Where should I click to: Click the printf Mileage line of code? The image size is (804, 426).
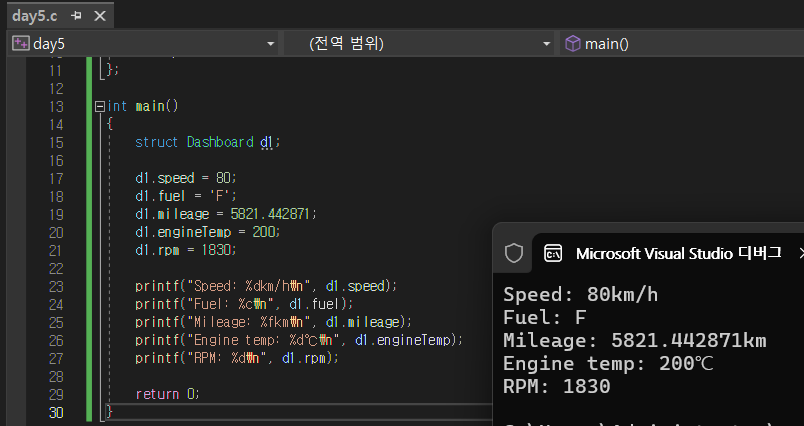click(x=273, y=322)
